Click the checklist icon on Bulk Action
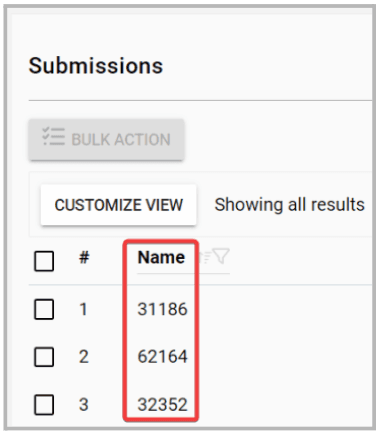The width and height of the screenshot is (379, 435). pyautogui.click(x=53, y=136)
